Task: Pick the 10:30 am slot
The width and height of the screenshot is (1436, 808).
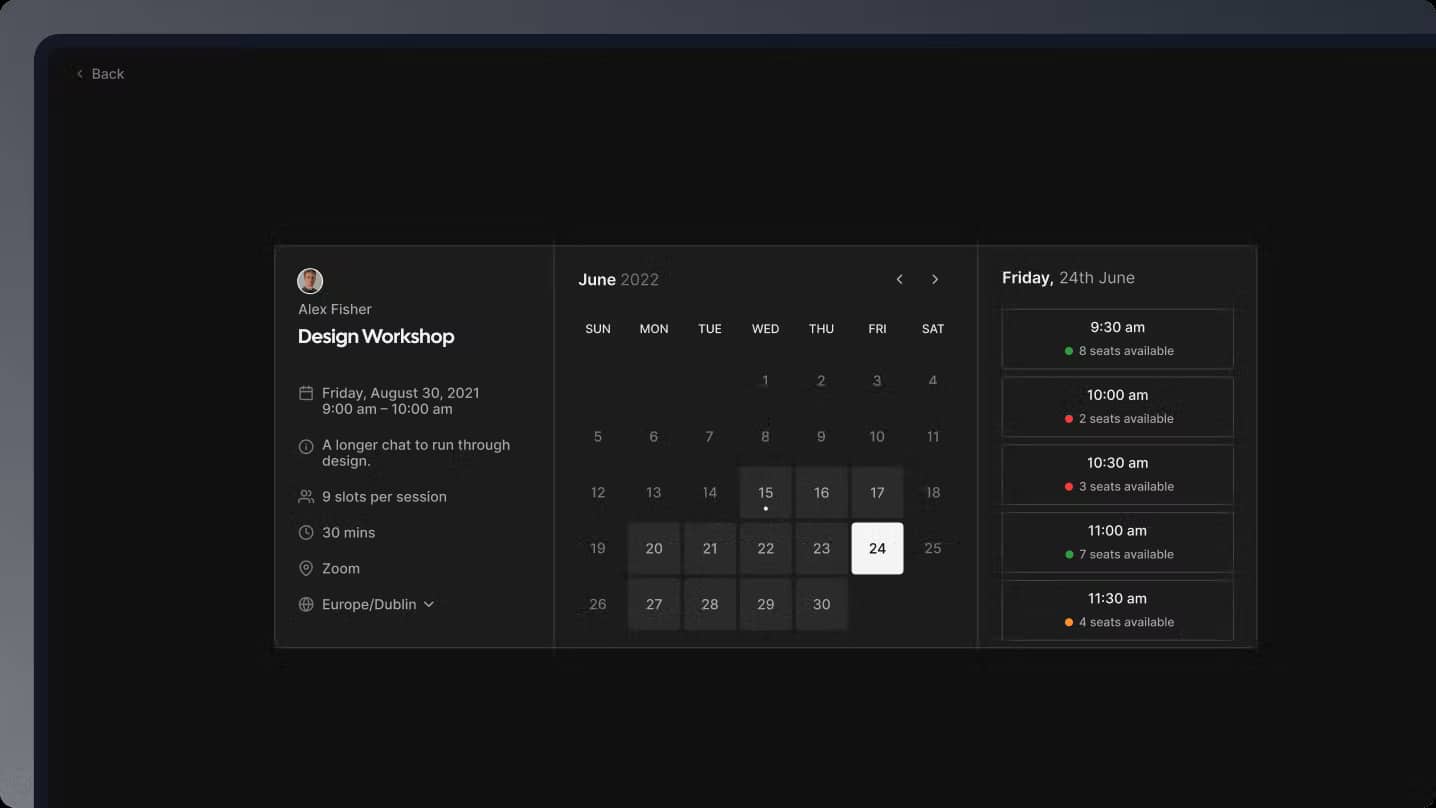Action: coord(1117,474)
